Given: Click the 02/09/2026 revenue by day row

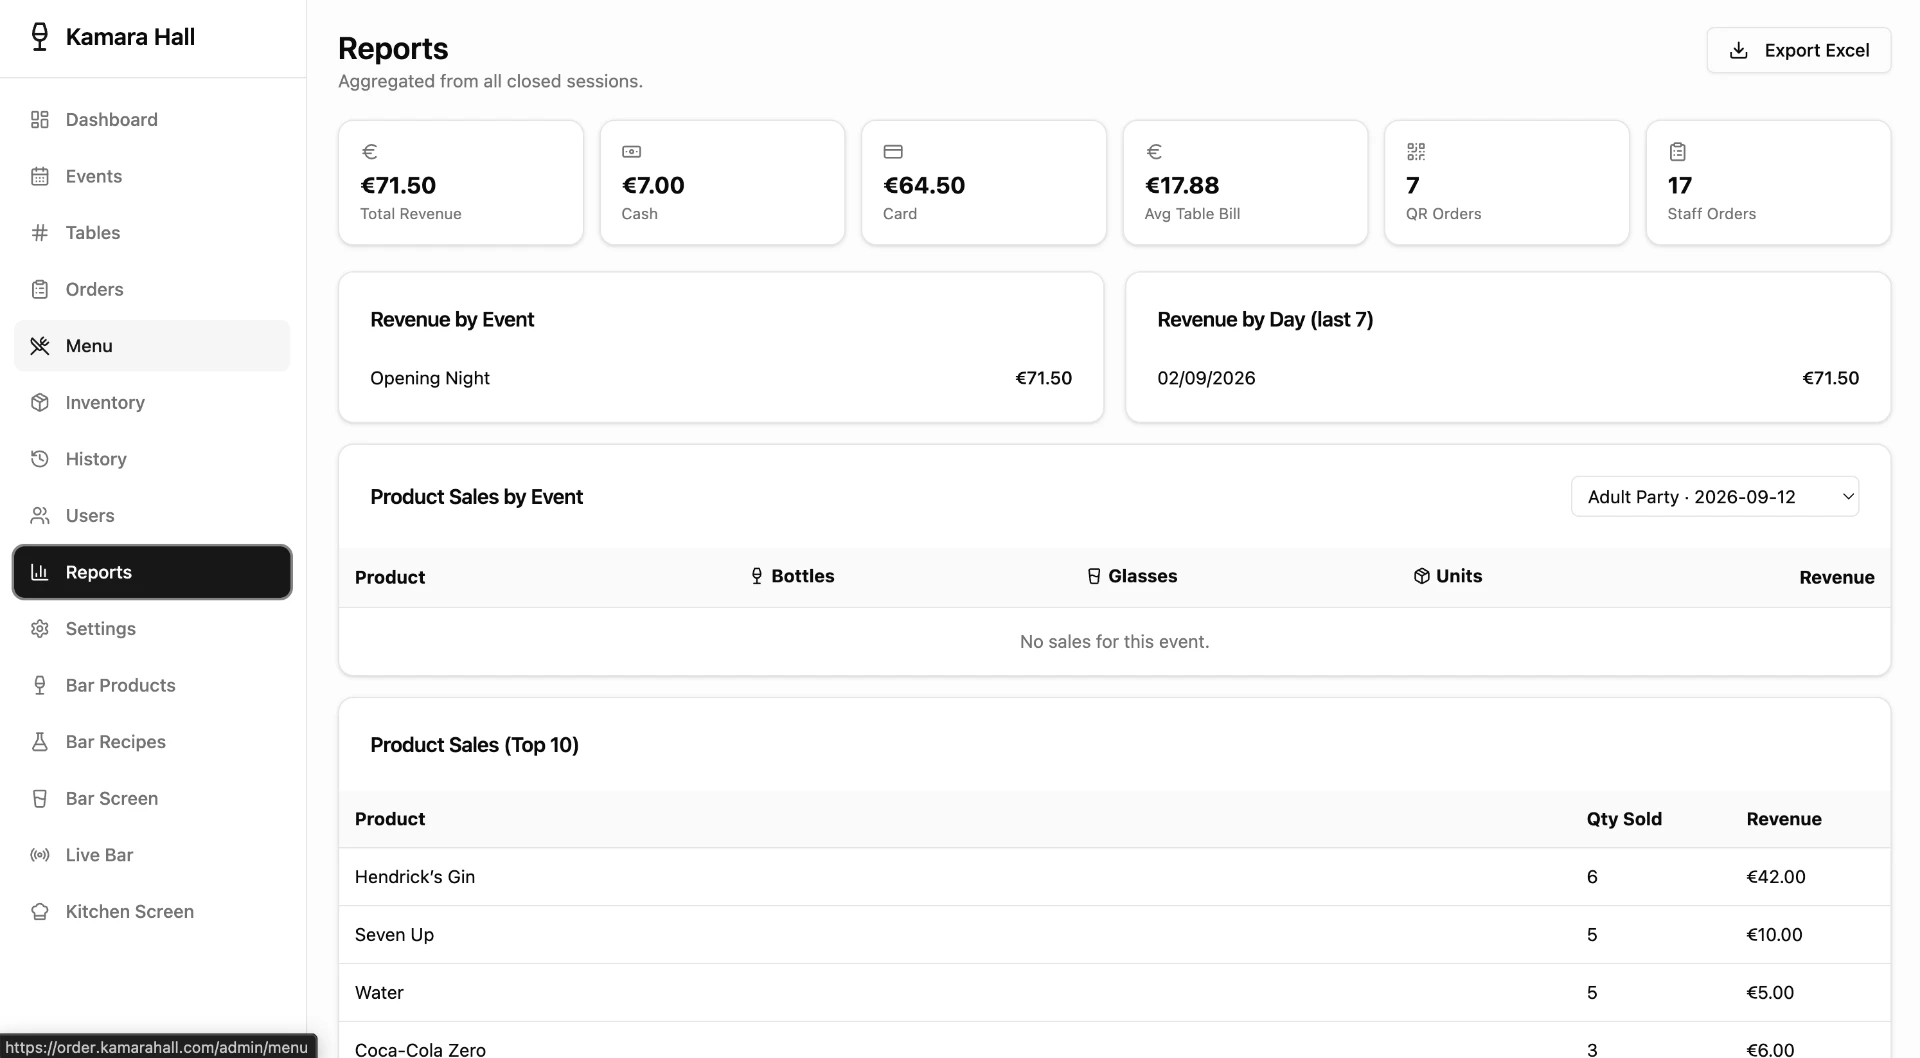Looking at the screenshot, I should (1508, 378).
